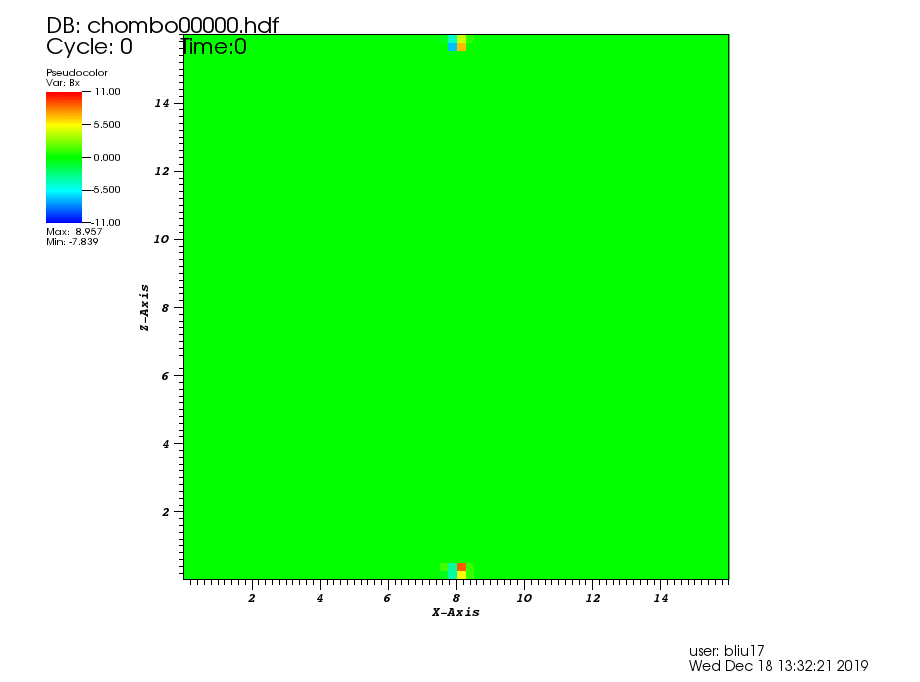The height and width of the screenshot is (682, 920).
Task: Click the orange hotspot cell at plot top
Action: tap(461, 47)
